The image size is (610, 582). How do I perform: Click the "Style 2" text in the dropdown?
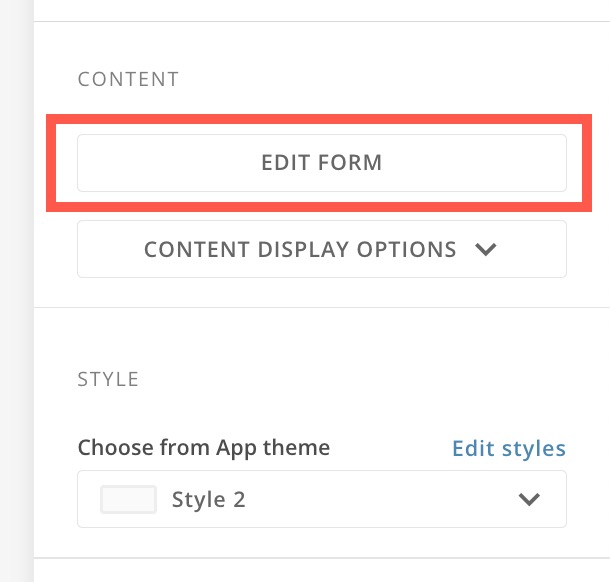(x=208, y=499)
